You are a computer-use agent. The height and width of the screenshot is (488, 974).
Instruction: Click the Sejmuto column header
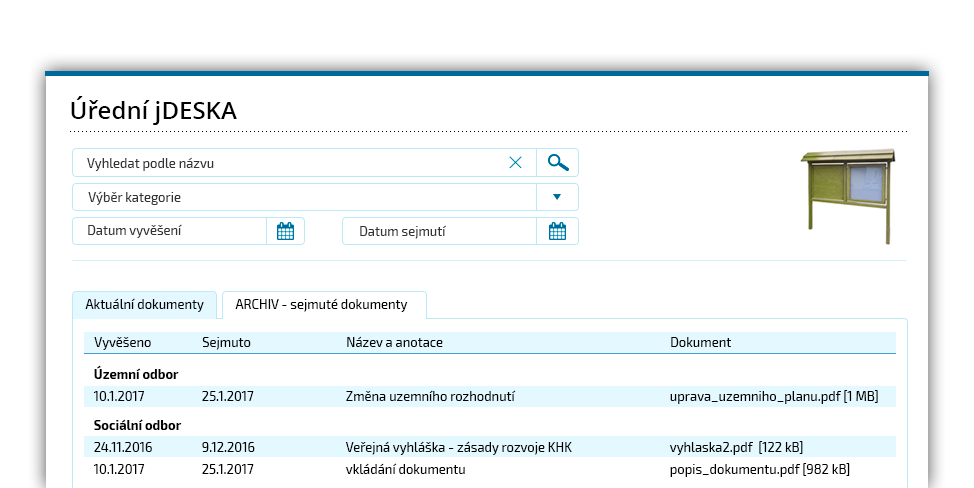pos(226,343)
